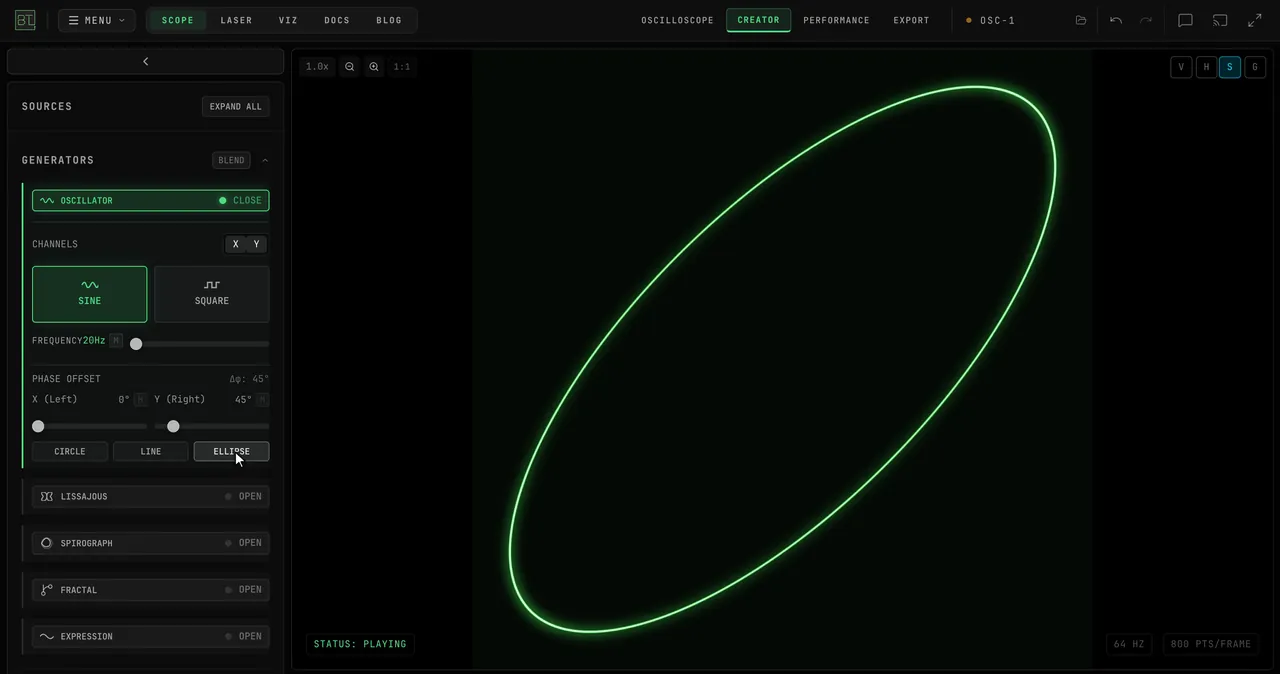This screenshot has width=1280, height=674.
Task: Click the Spirograph generator icon
Action: tap(47, 543)
